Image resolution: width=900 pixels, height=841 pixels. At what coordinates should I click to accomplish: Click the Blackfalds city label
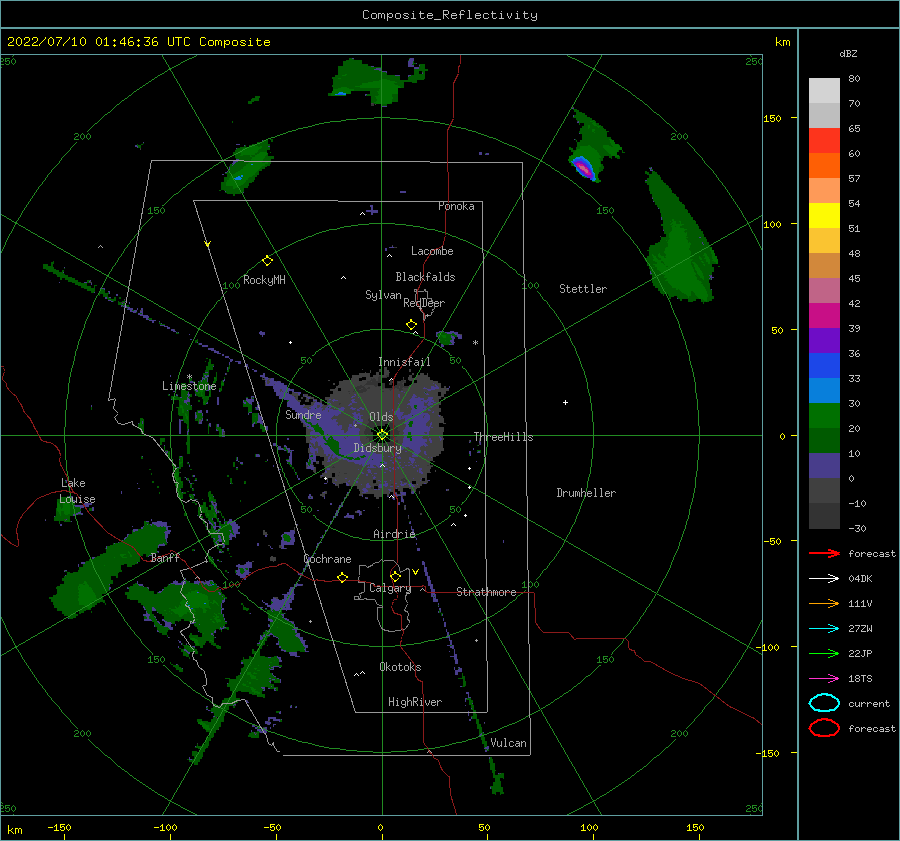pyautogui.click(x=425, y=277)
